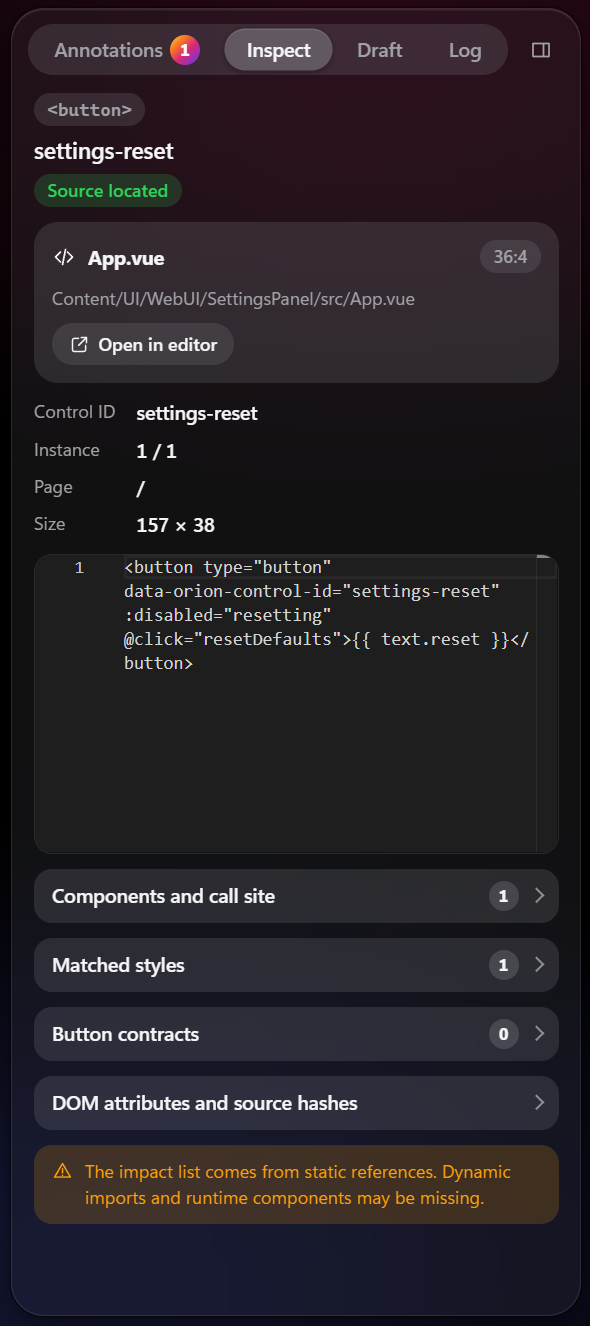
Task: Click the settings-reset heading title
Action: pyautogui.click(x=104, y=151)
